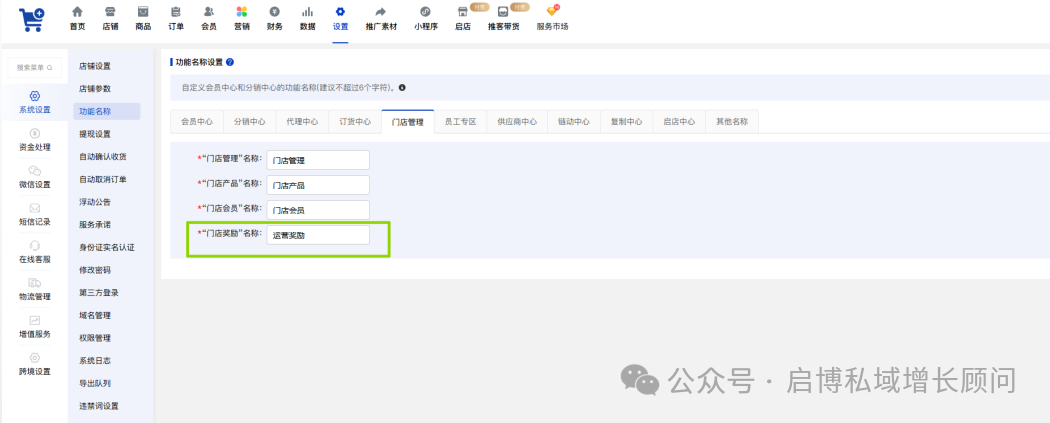Switch to the 会员中心 tab

(196, 122)
